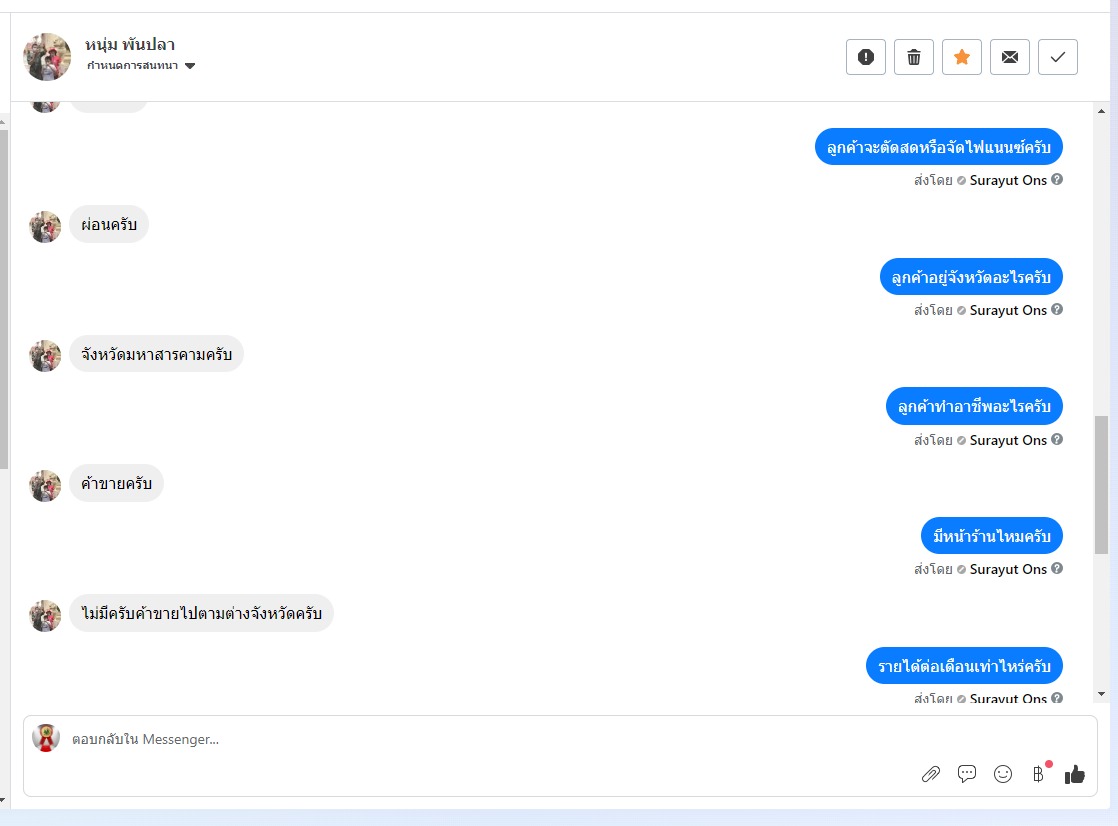Screen dimensions: 1118x826
Task: Open the contact name หนุ่ม พันปลา in the header
Action: point(130,44)
